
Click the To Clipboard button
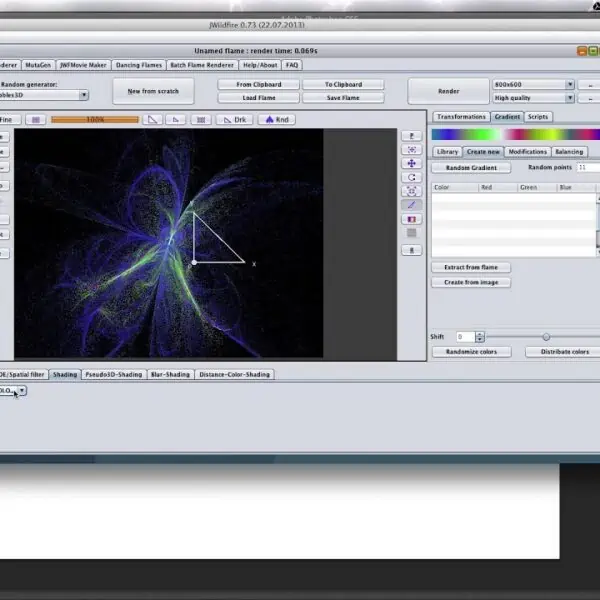[343, 85]
